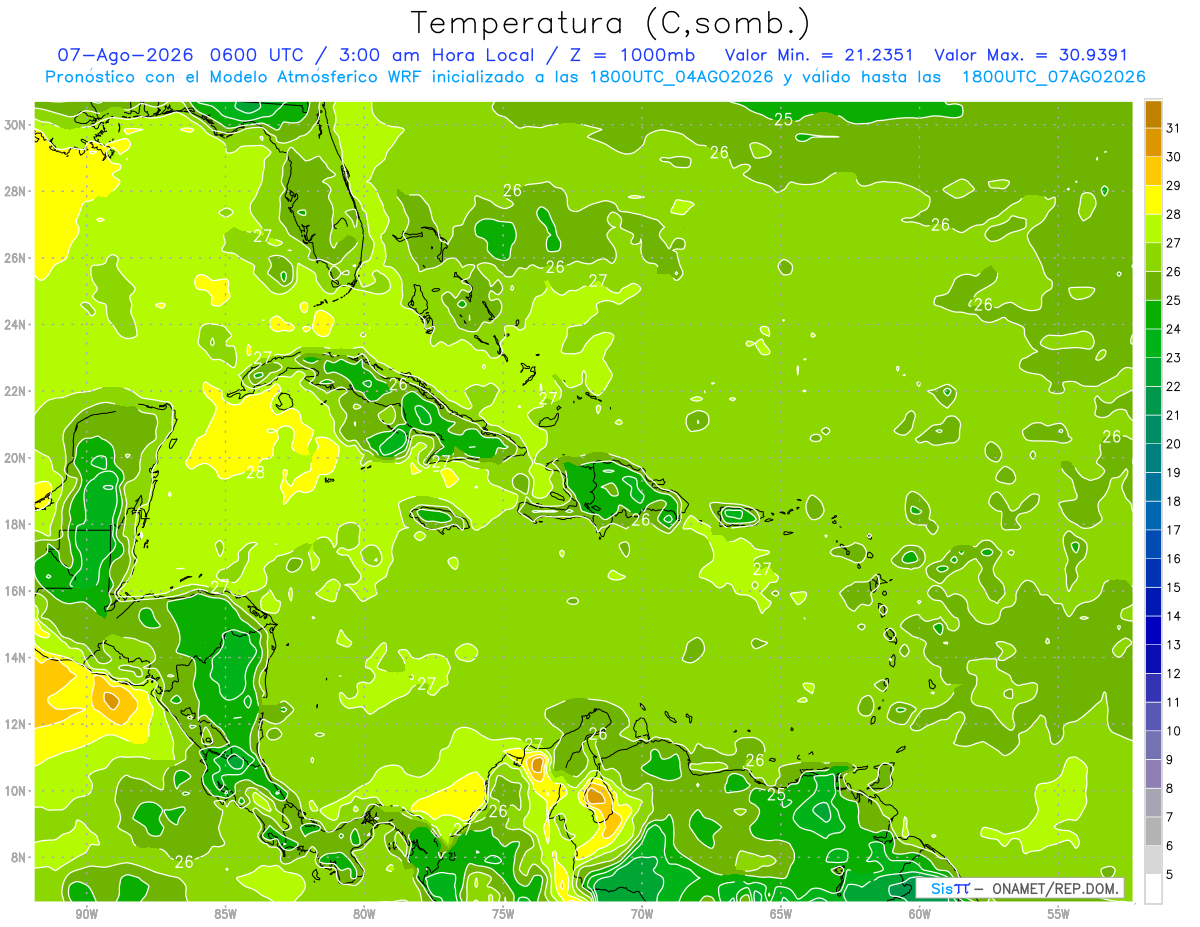
Task: Click legend value 22 on the color bar
Action: (1173, 387)
